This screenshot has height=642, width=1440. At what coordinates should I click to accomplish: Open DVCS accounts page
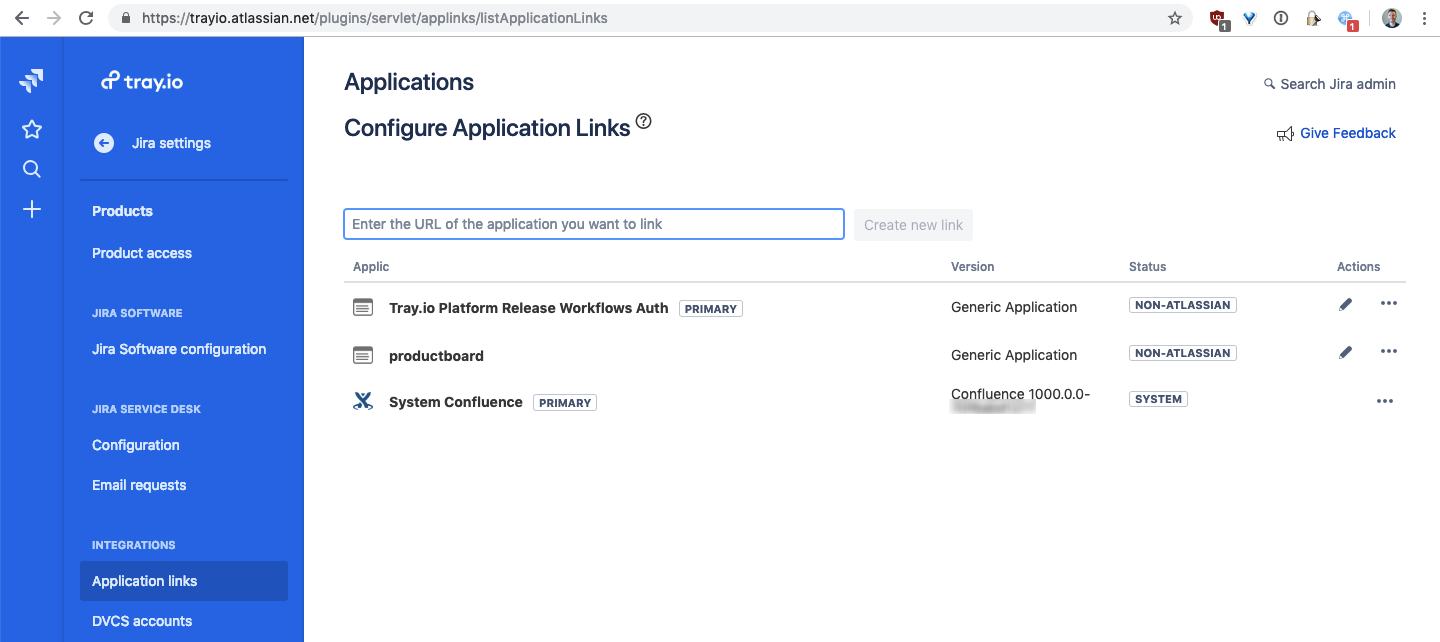(142, 621)
